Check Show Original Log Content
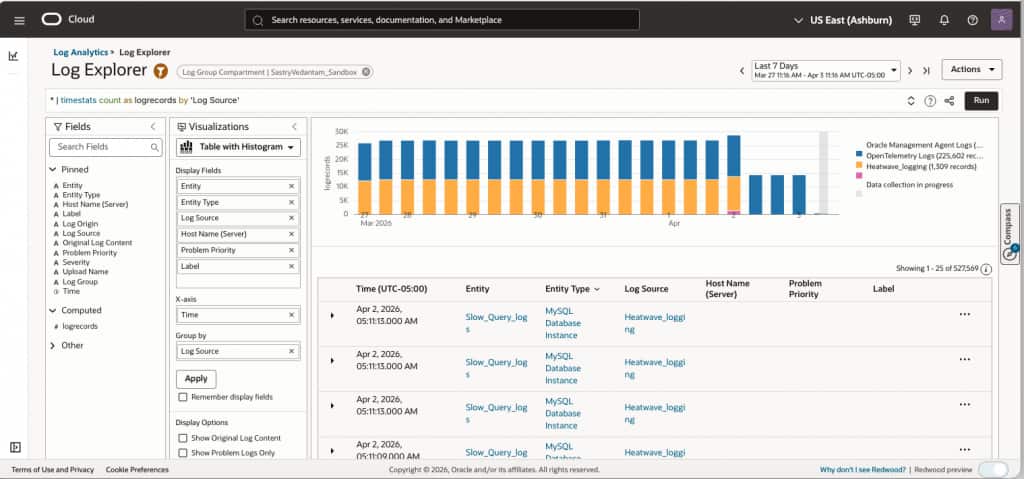The height and width of the screenshot is (479, 1024). coord(182,438)
